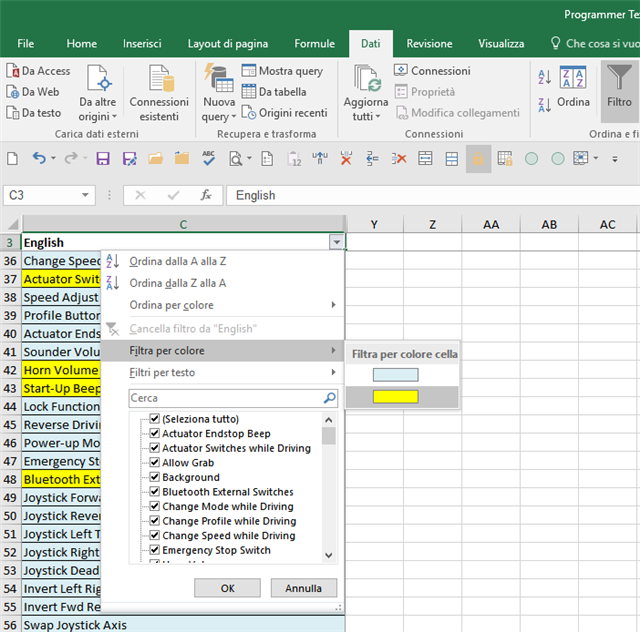
Task: Click the padlock protect sheet icon
Action: (x=478, y=159)
